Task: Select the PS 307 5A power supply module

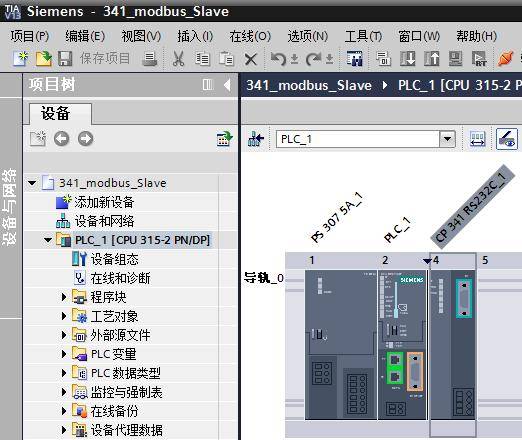Action: (x=341, y=345)
